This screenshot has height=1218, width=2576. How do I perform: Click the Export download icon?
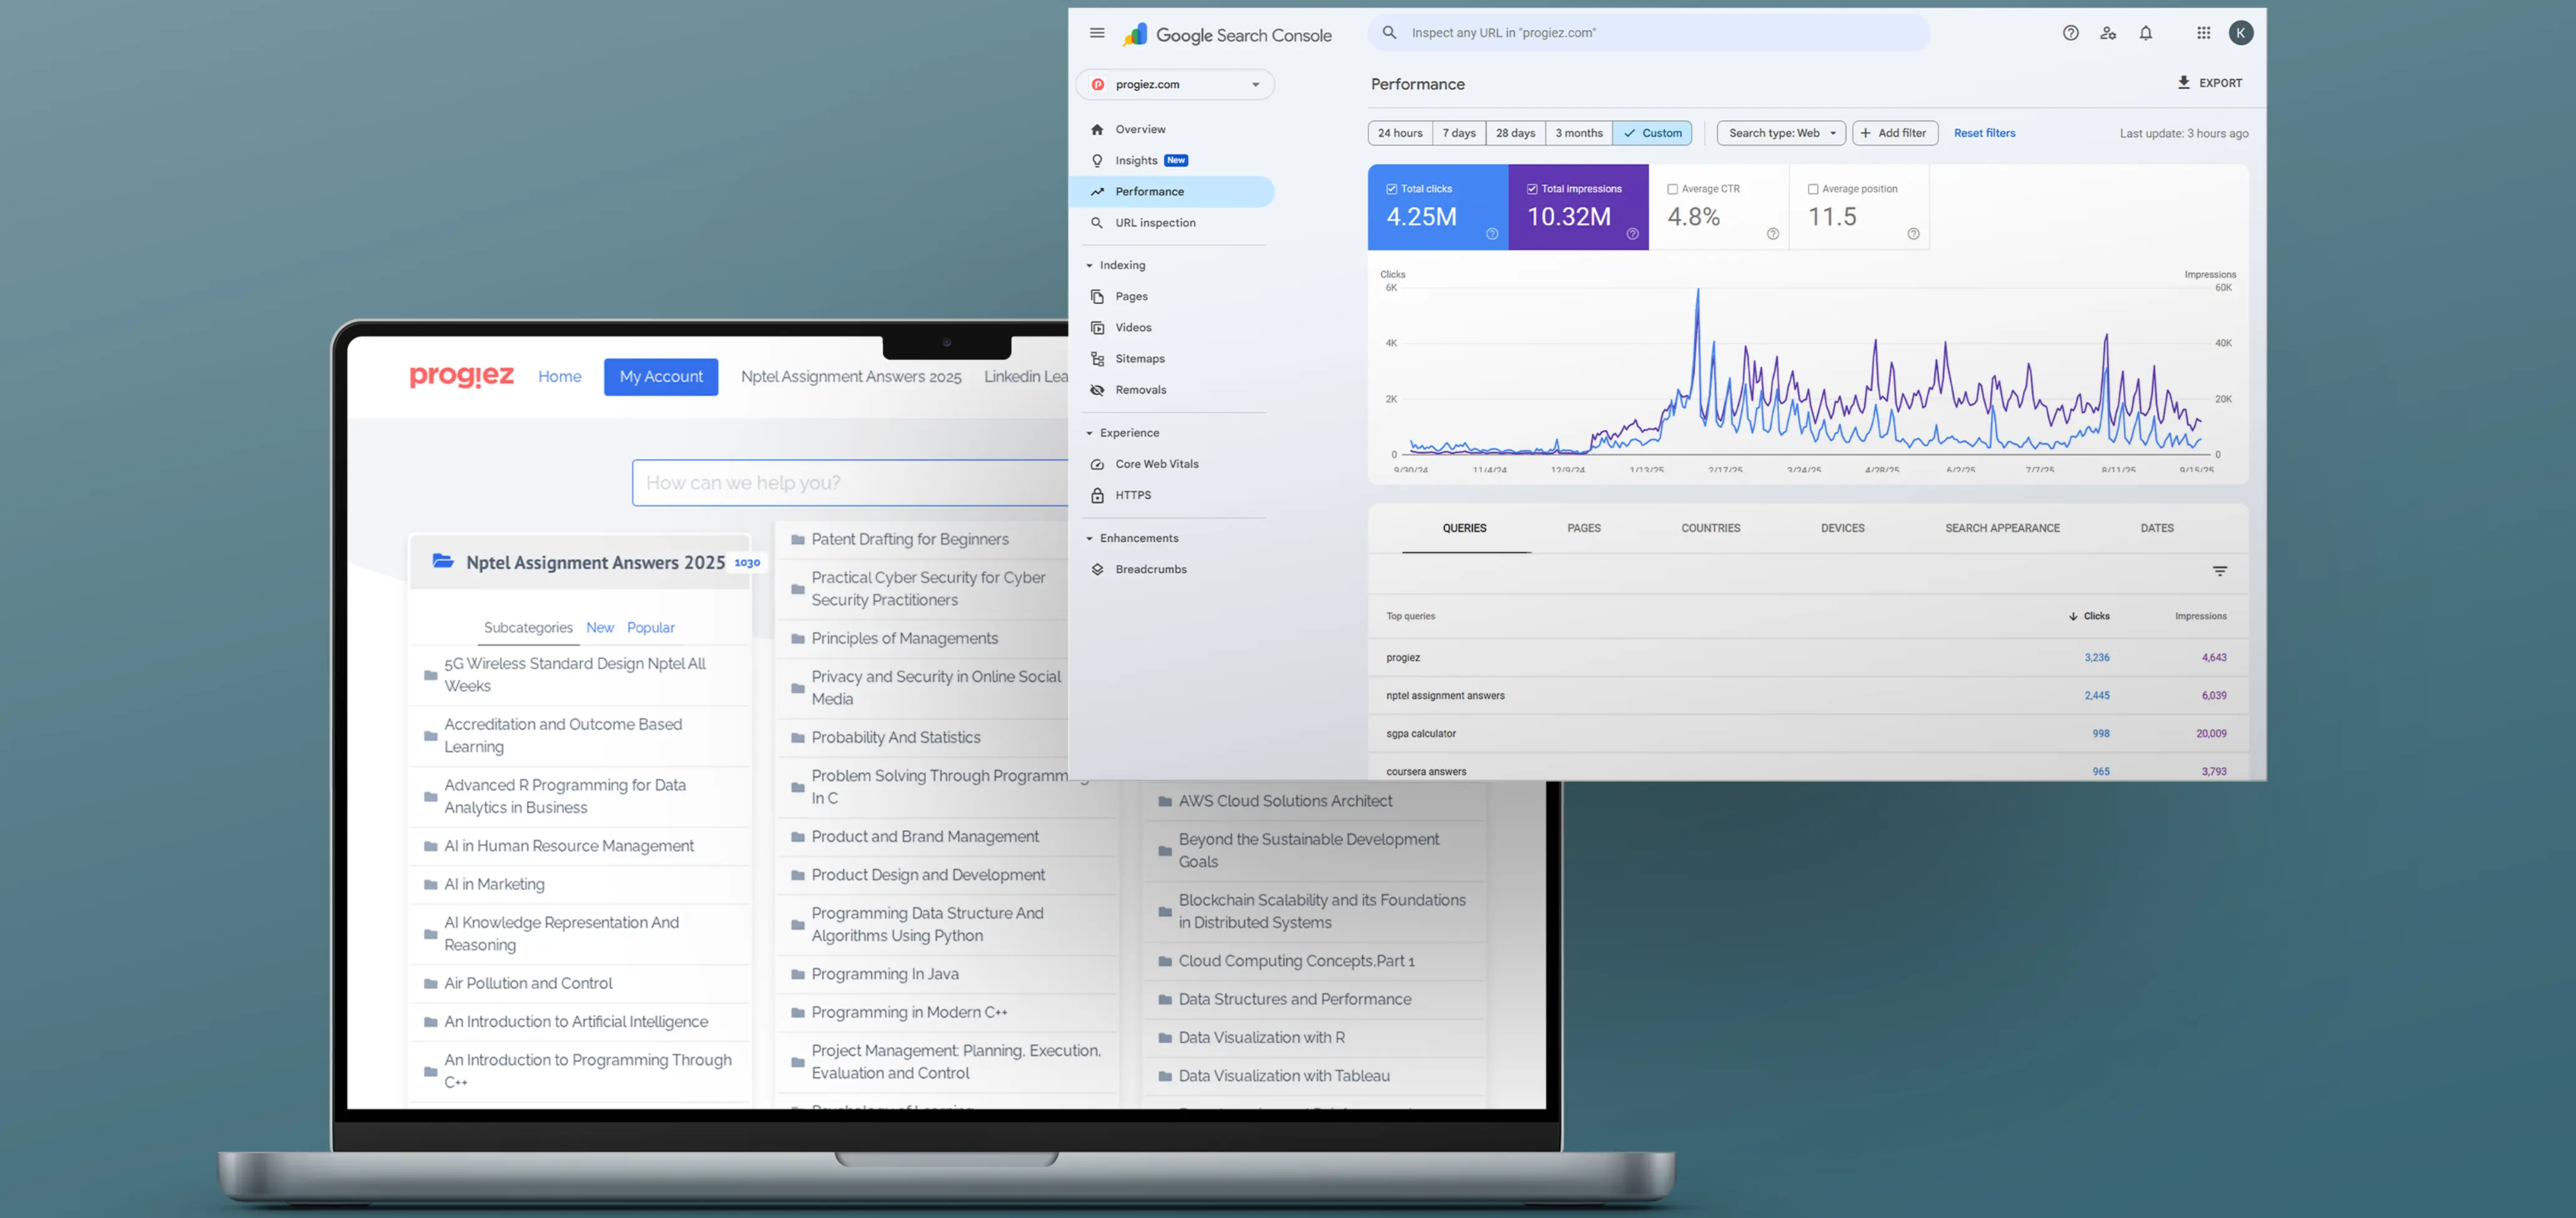tap(2184, 83)
